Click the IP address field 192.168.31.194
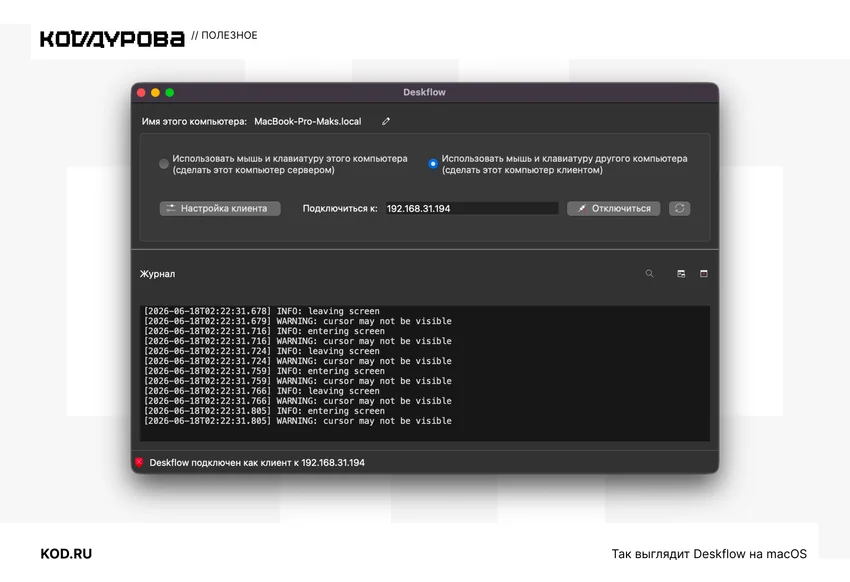Image resolution: width=850 pixels, height=582 pixels. click(x=472, y=209)
